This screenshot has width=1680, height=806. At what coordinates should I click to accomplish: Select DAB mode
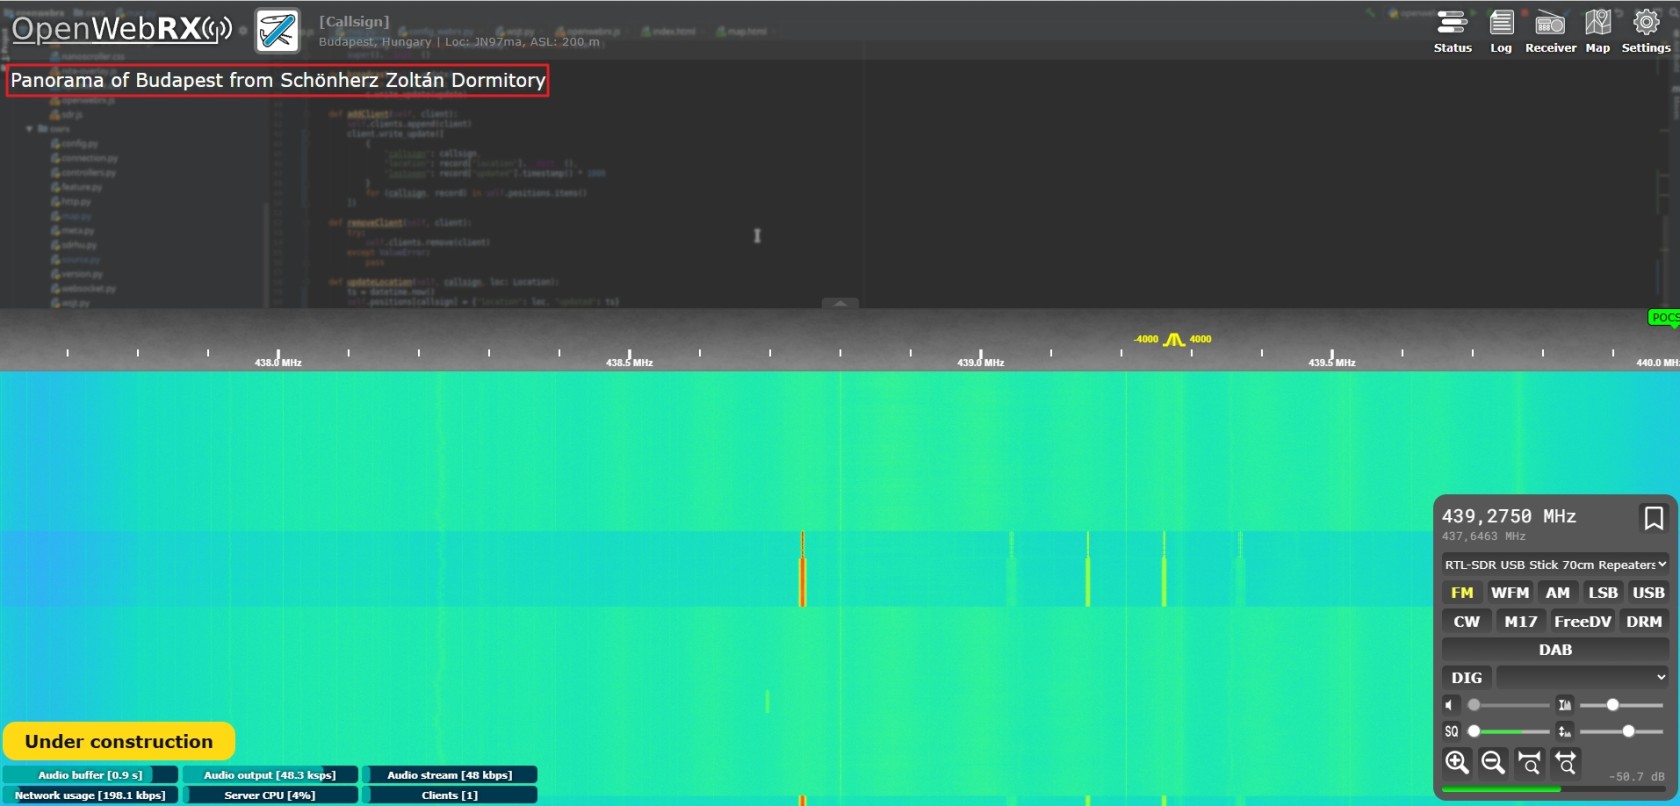[1555, 650]
